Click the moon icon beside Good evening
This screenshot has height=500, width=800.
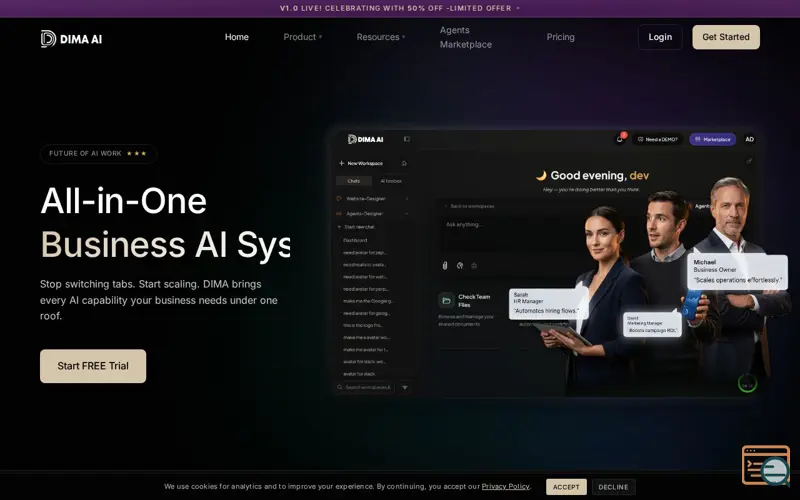click(541, 176)
